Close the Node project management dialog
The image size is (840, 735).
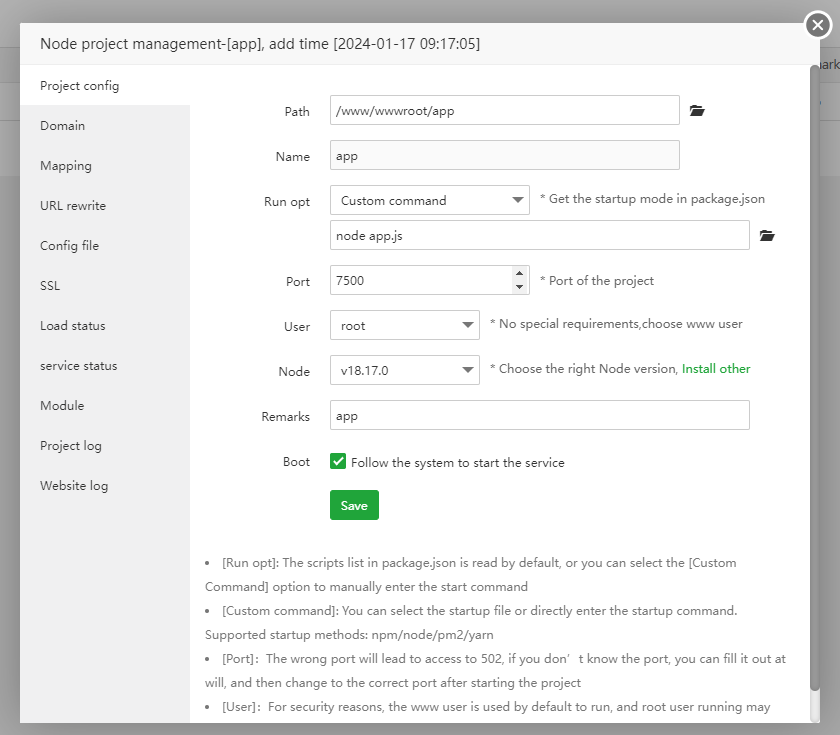(818, 27)
